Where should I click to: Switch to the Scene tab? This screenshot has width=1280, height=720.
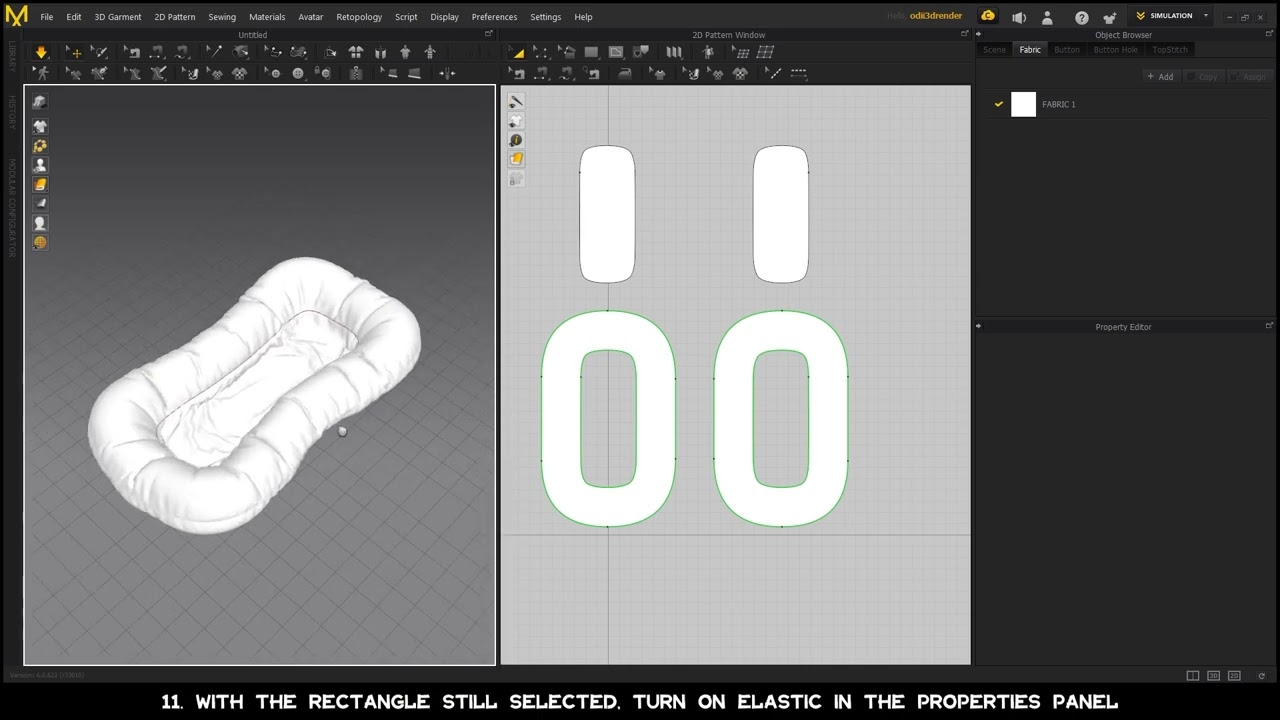tap(994, 50)
